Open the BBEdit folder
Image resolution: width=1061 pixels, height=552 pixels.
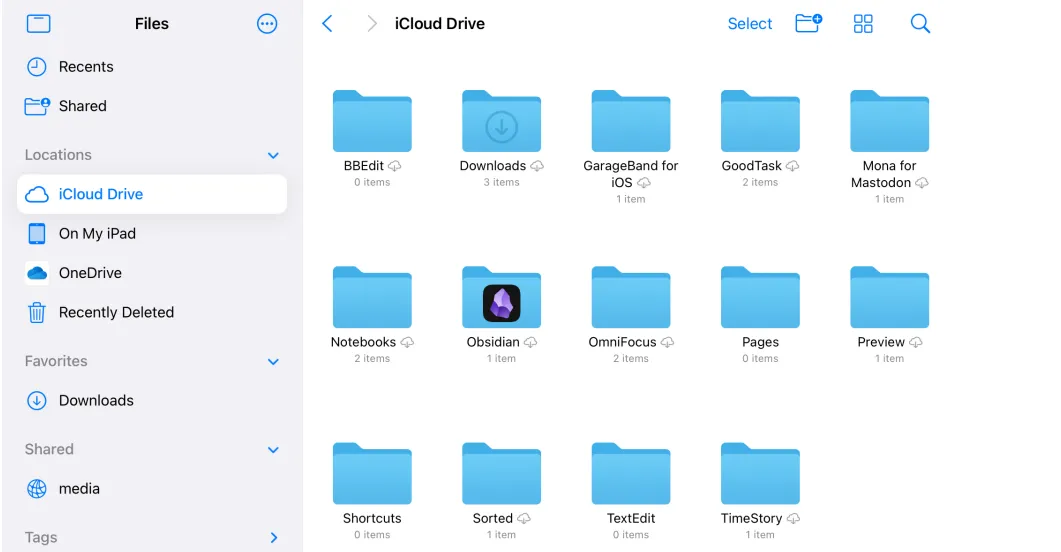(x=372, y=121)
